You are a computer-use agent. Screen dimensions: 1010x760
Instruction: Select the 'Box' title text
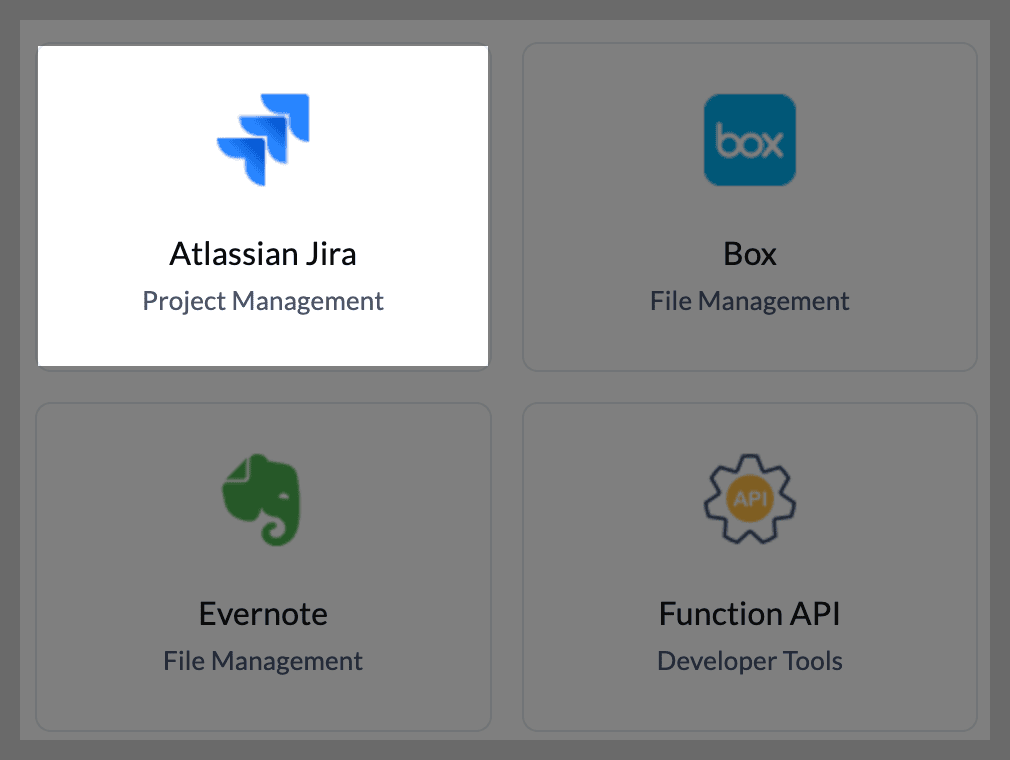pyautogui.click(x=750, y=254)
